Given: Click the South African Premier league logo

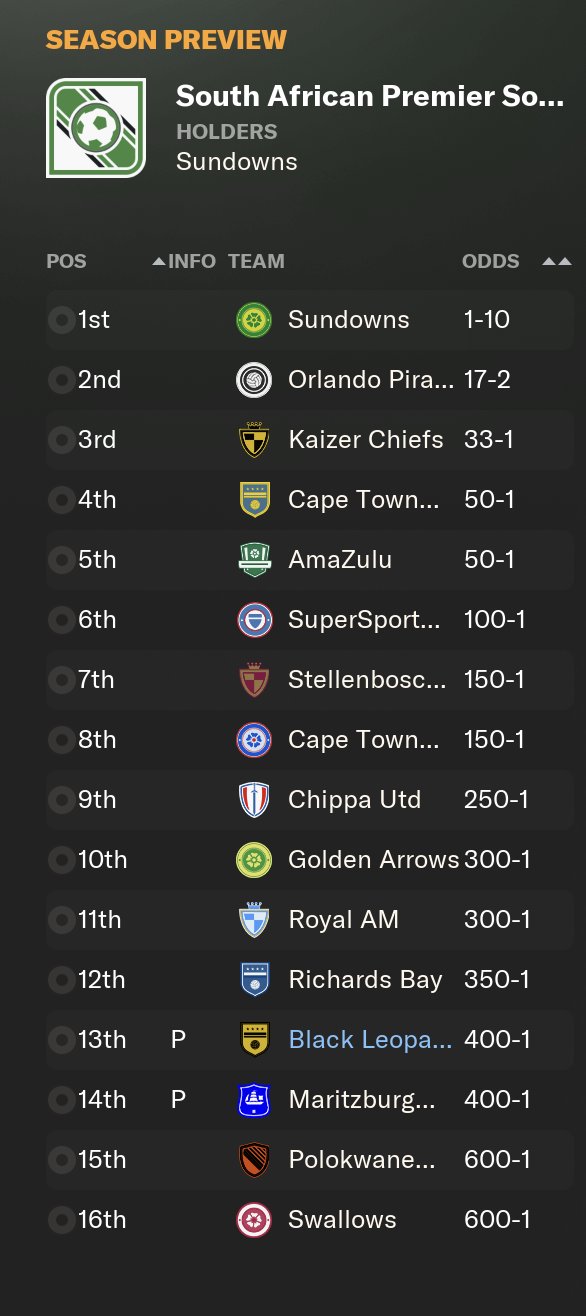Looking at the screenshot, I should pos(96,128).
